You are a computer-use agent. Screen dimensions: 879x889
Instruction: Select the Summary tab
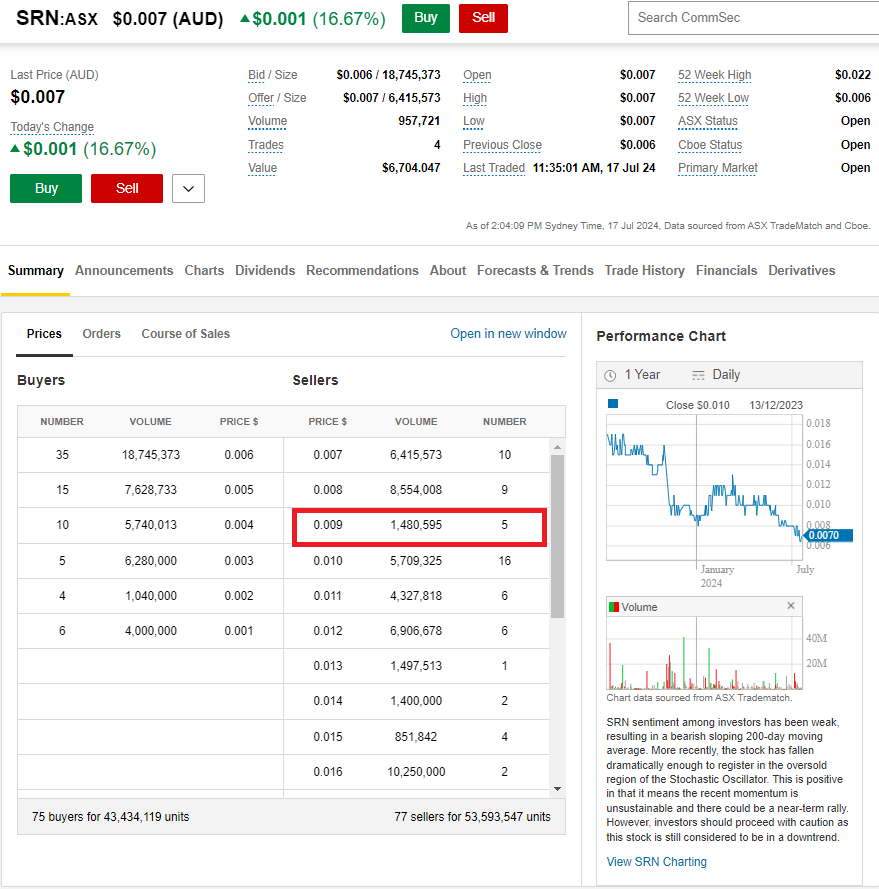pos(36,270)
